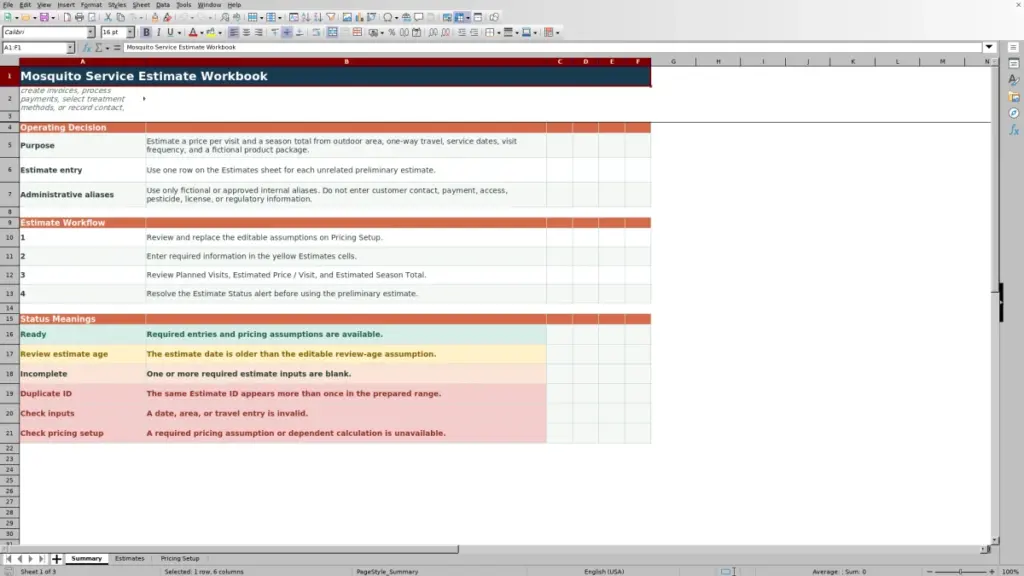Click the zoom out minus button
The image size is (1024, 576).
(x=929, y=571)
